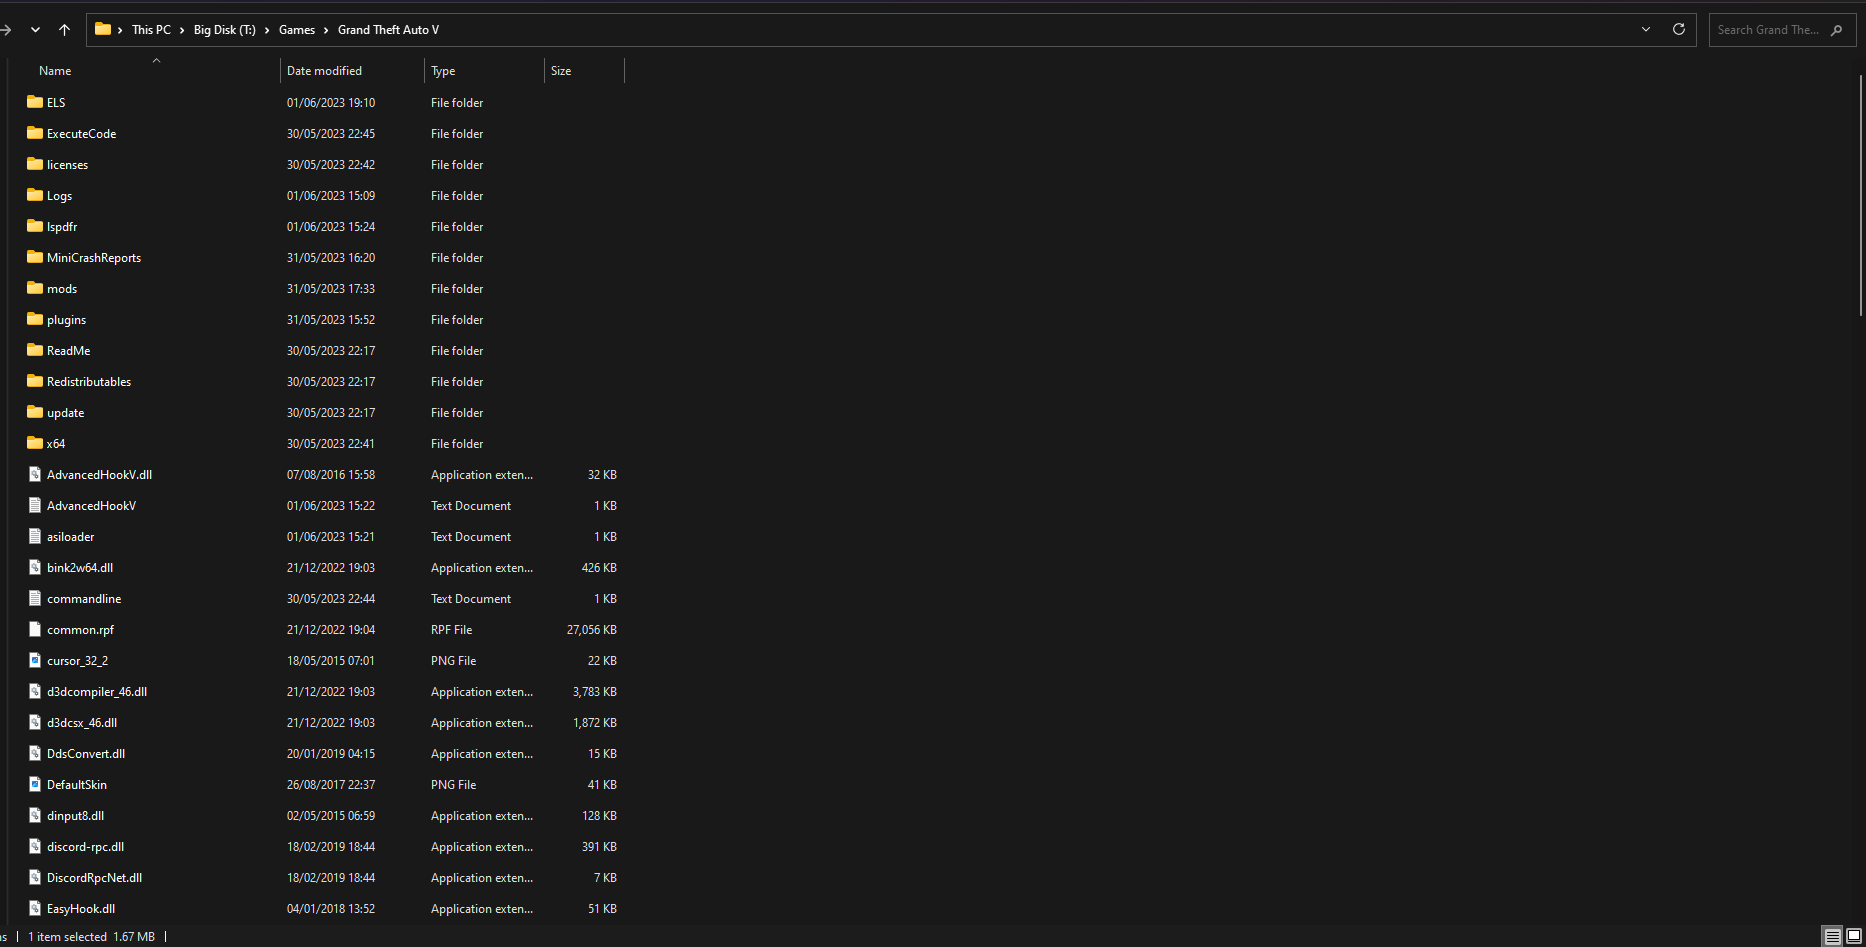
Task: Click Grand Theft Auto V breadcrumb
Action: (x=388, y=30)
